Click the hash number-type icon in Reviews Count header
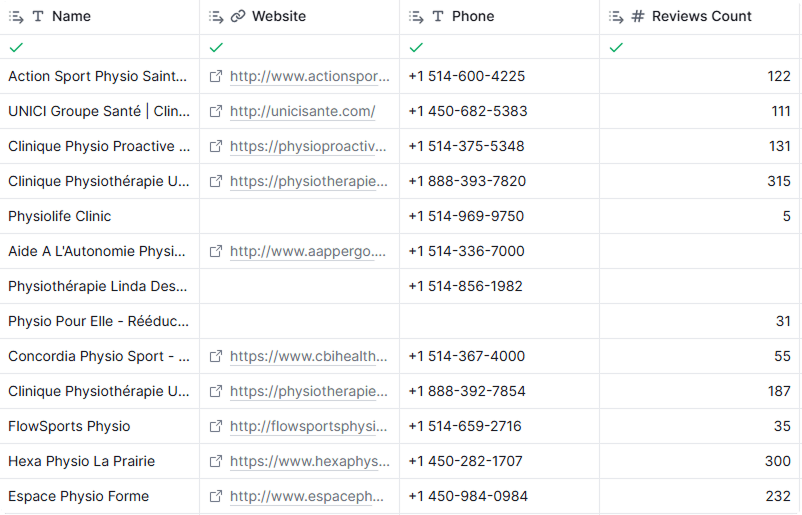 pos(638,17)
